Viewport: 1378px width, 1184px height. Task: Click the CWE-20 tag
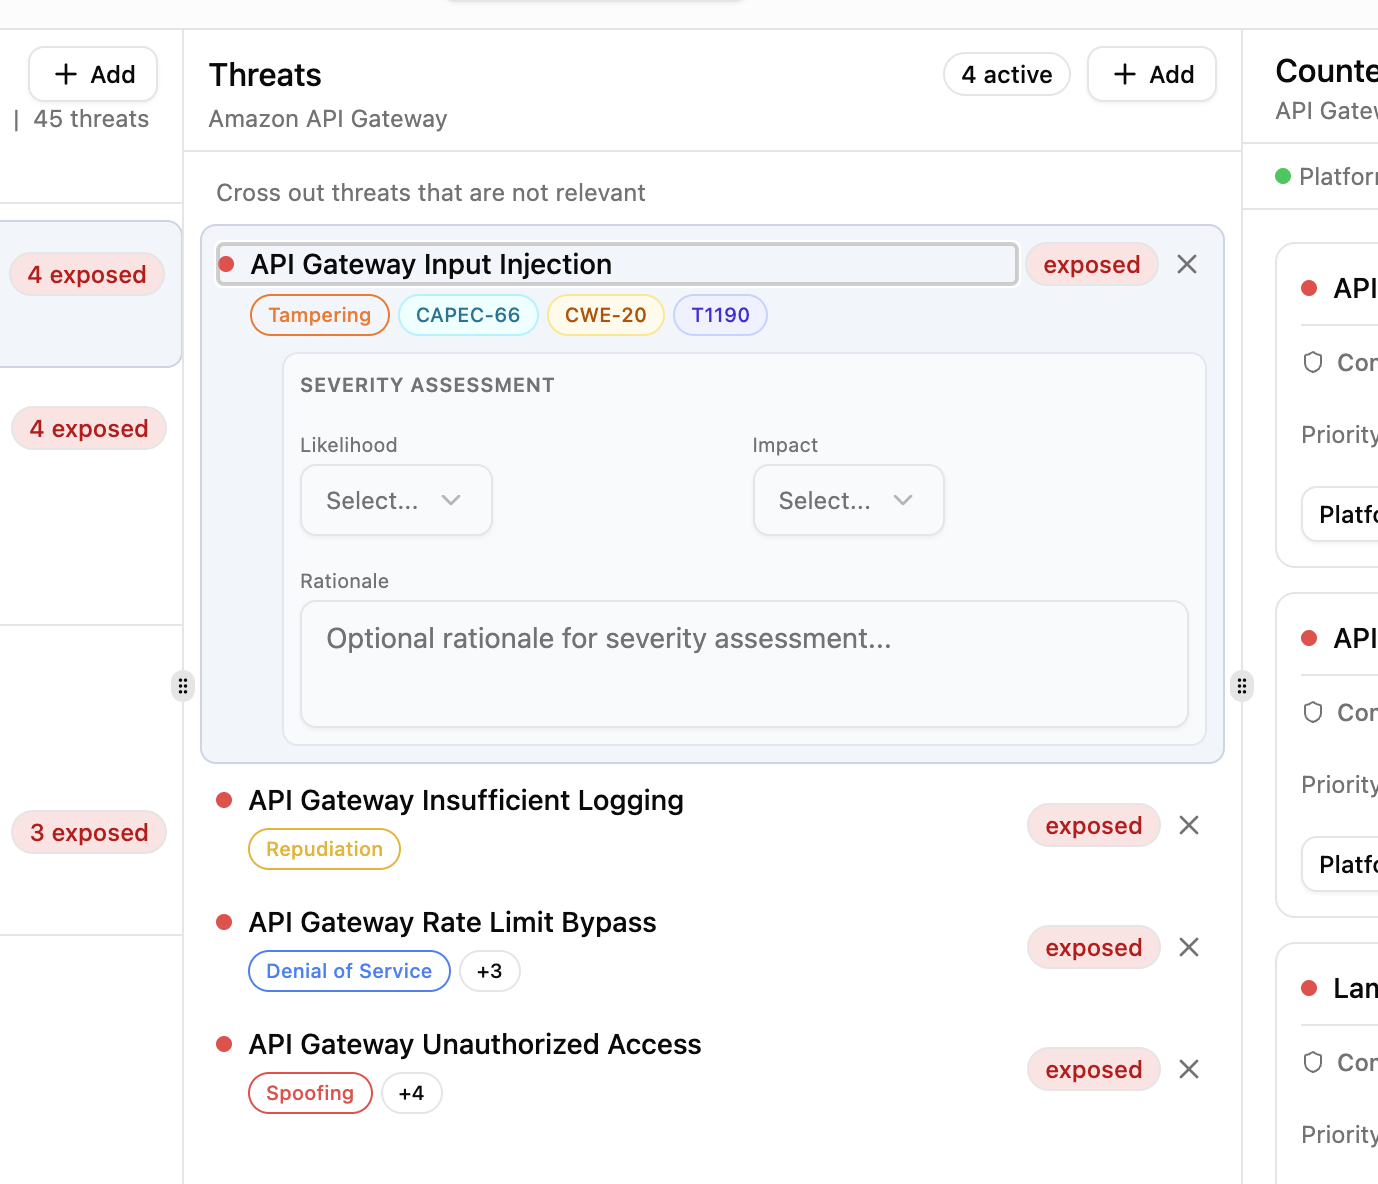606,315
